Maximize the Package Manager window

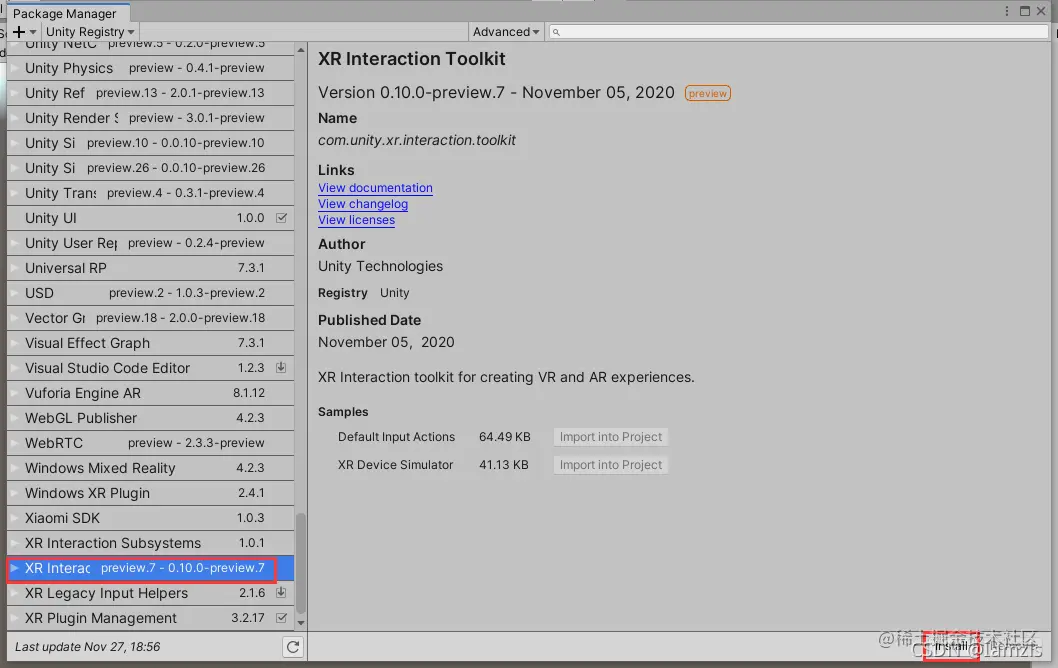point(1025,11)
